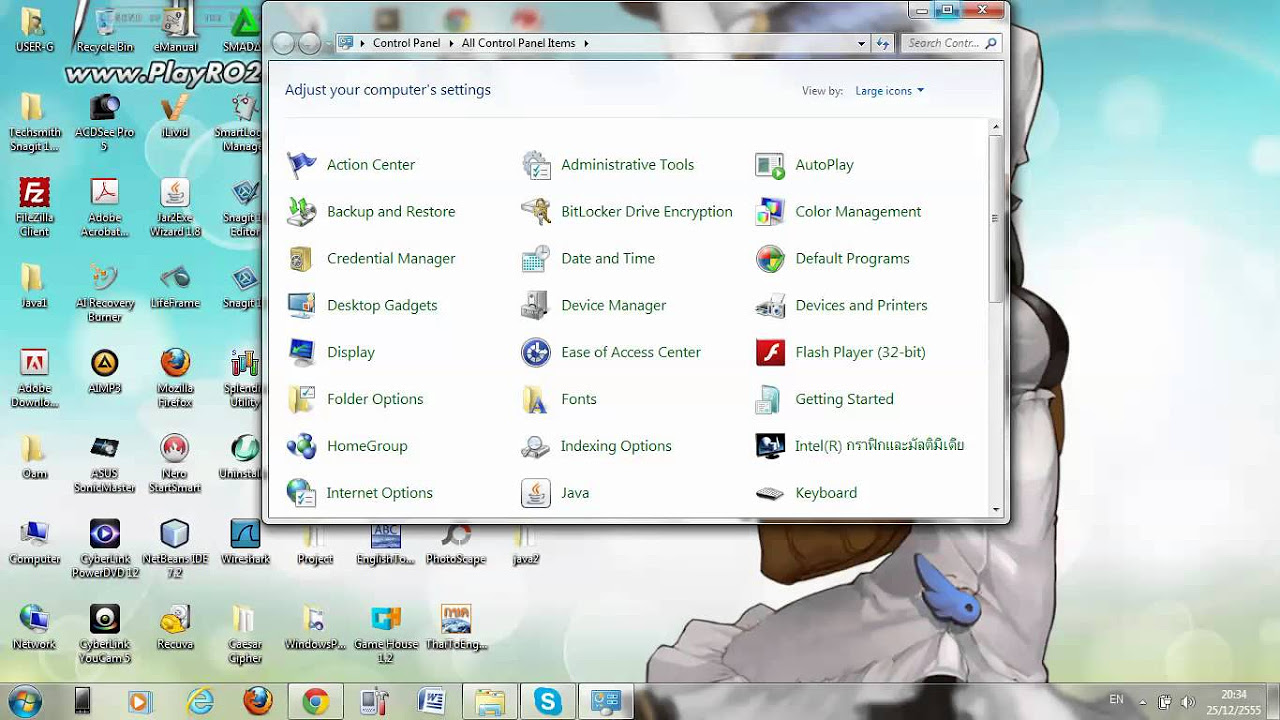Open Default Programs icon
Viewport: 1280px width, 720px height.
(770, 259)
